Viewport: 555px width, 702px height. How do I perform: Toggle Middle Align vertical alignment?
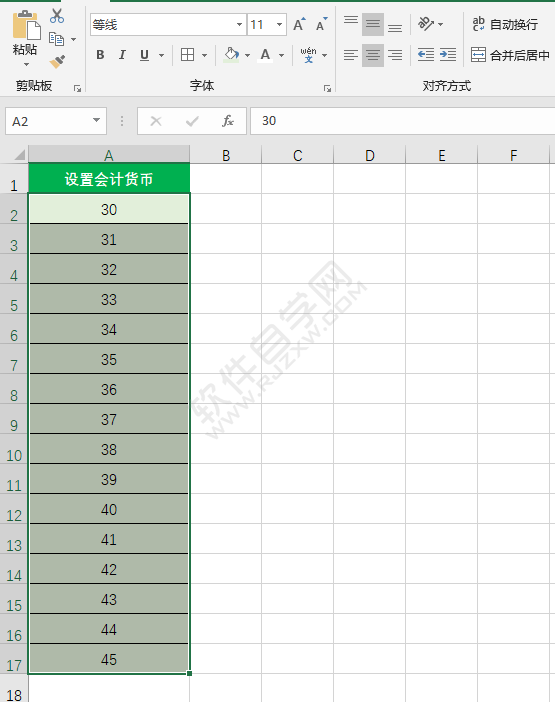click(x=373, y=24)
